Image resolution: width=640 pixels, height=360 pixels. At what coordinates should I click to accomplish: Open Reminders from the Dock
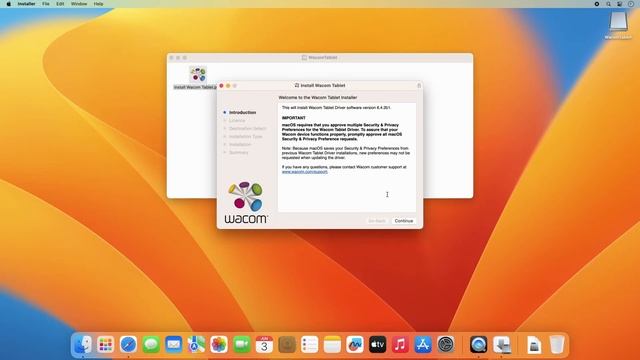309,345
